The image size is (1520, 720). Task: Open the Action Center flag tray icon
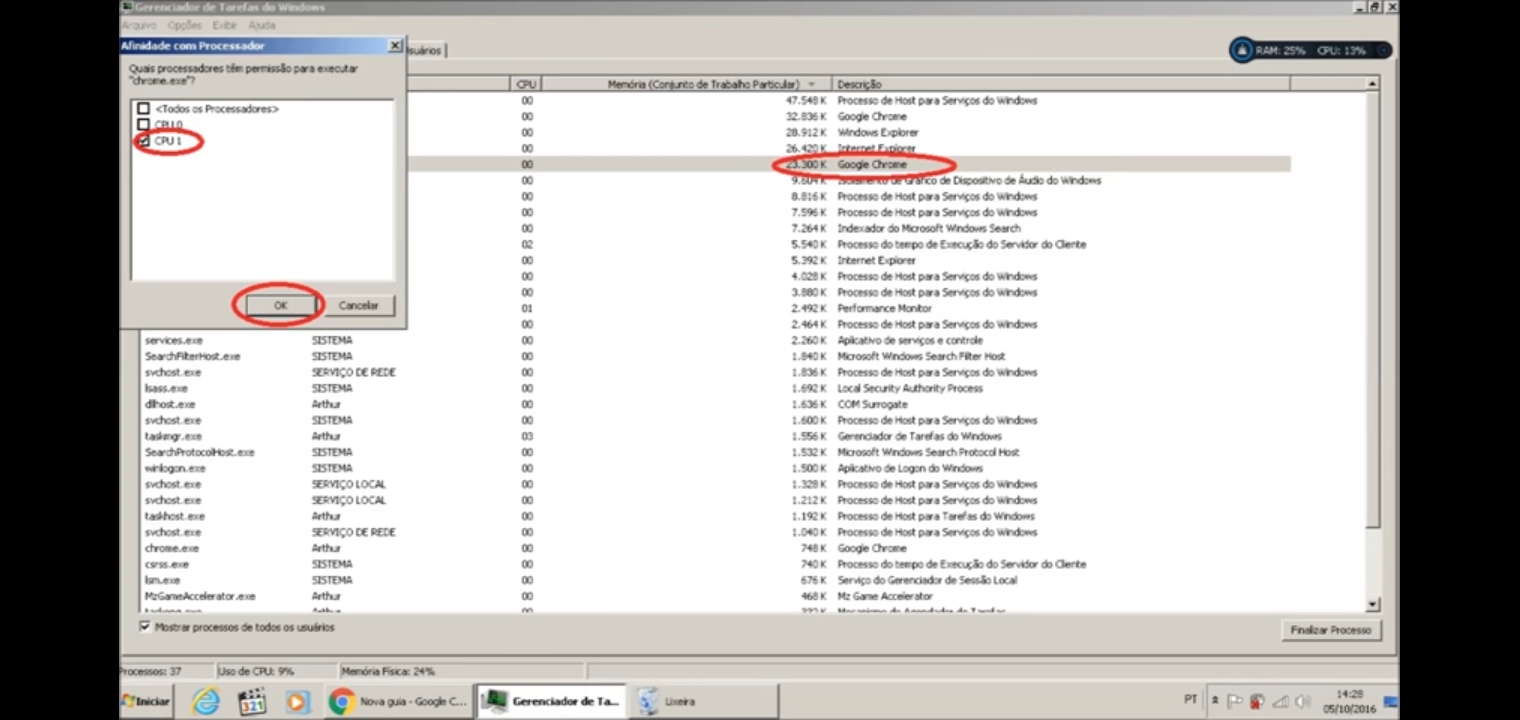point(1235,701)
